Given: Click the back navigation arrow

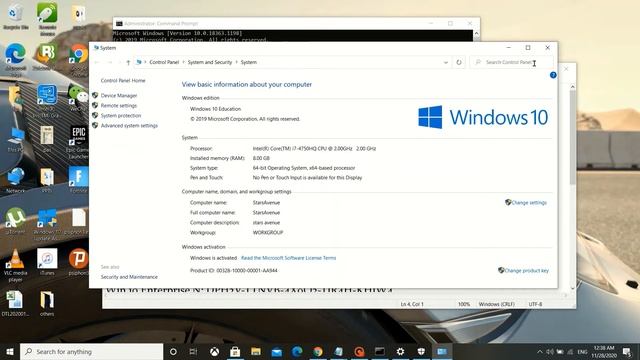Looking at the screenshot, I should coord(97,62).
